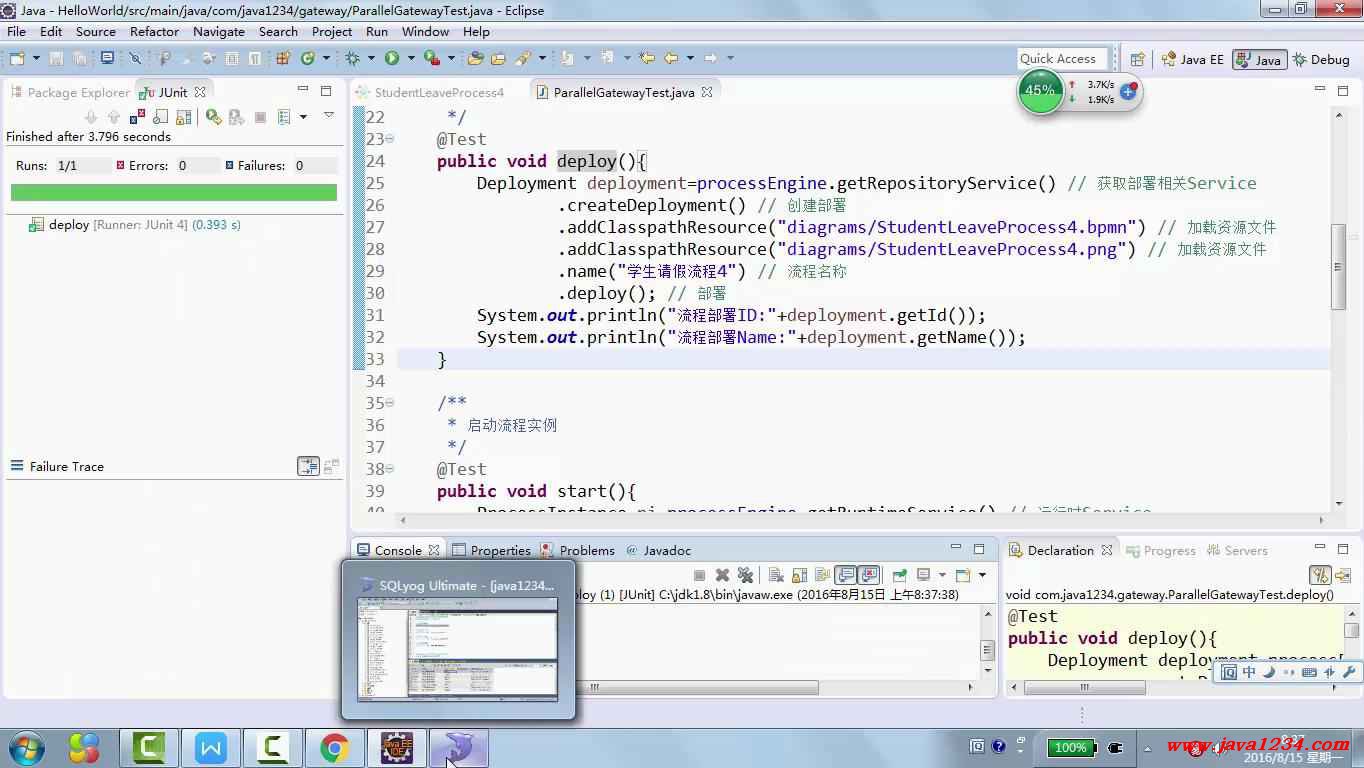Click the Quick Access search field

(1063, 59)
